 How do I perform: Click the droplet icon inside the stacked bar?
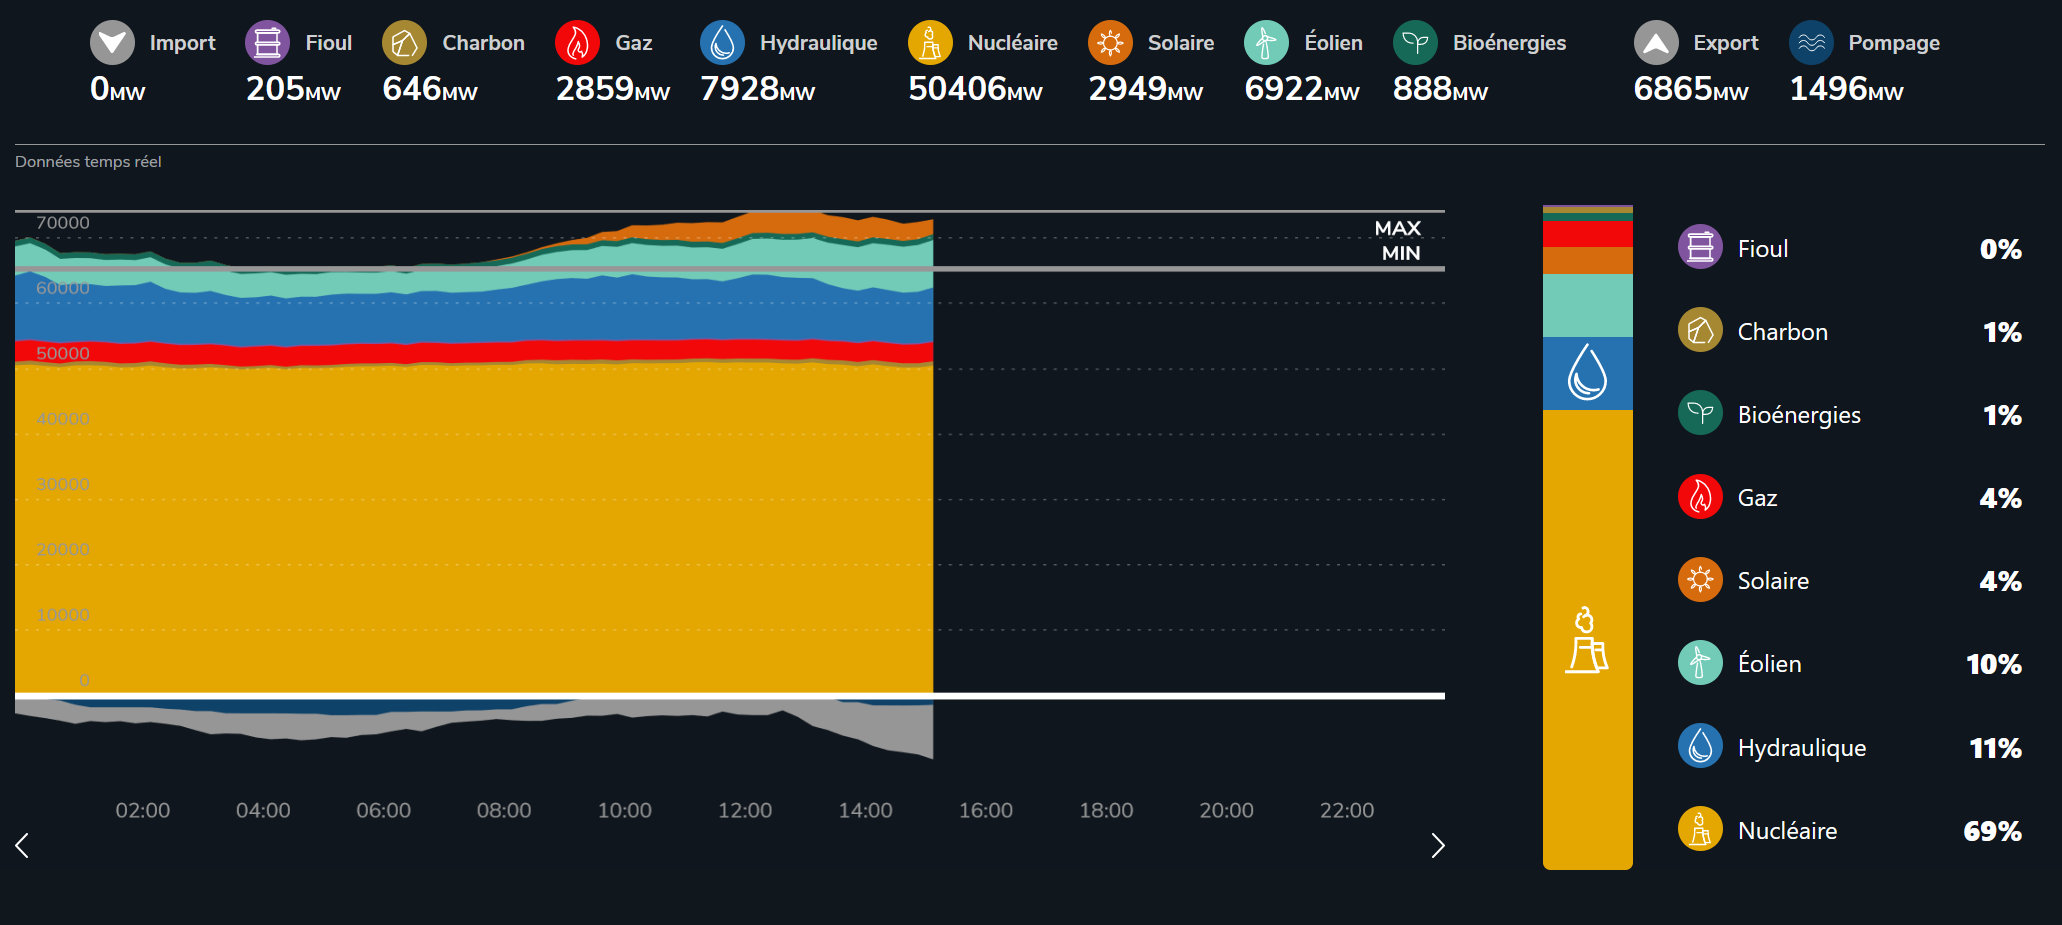point(1587,372)
